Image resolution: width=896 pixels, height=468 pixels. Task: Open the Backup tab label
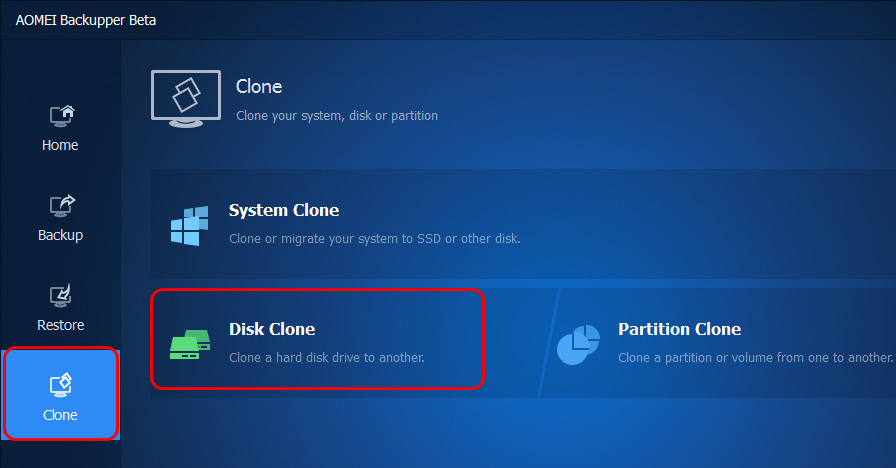click(60, 235)
